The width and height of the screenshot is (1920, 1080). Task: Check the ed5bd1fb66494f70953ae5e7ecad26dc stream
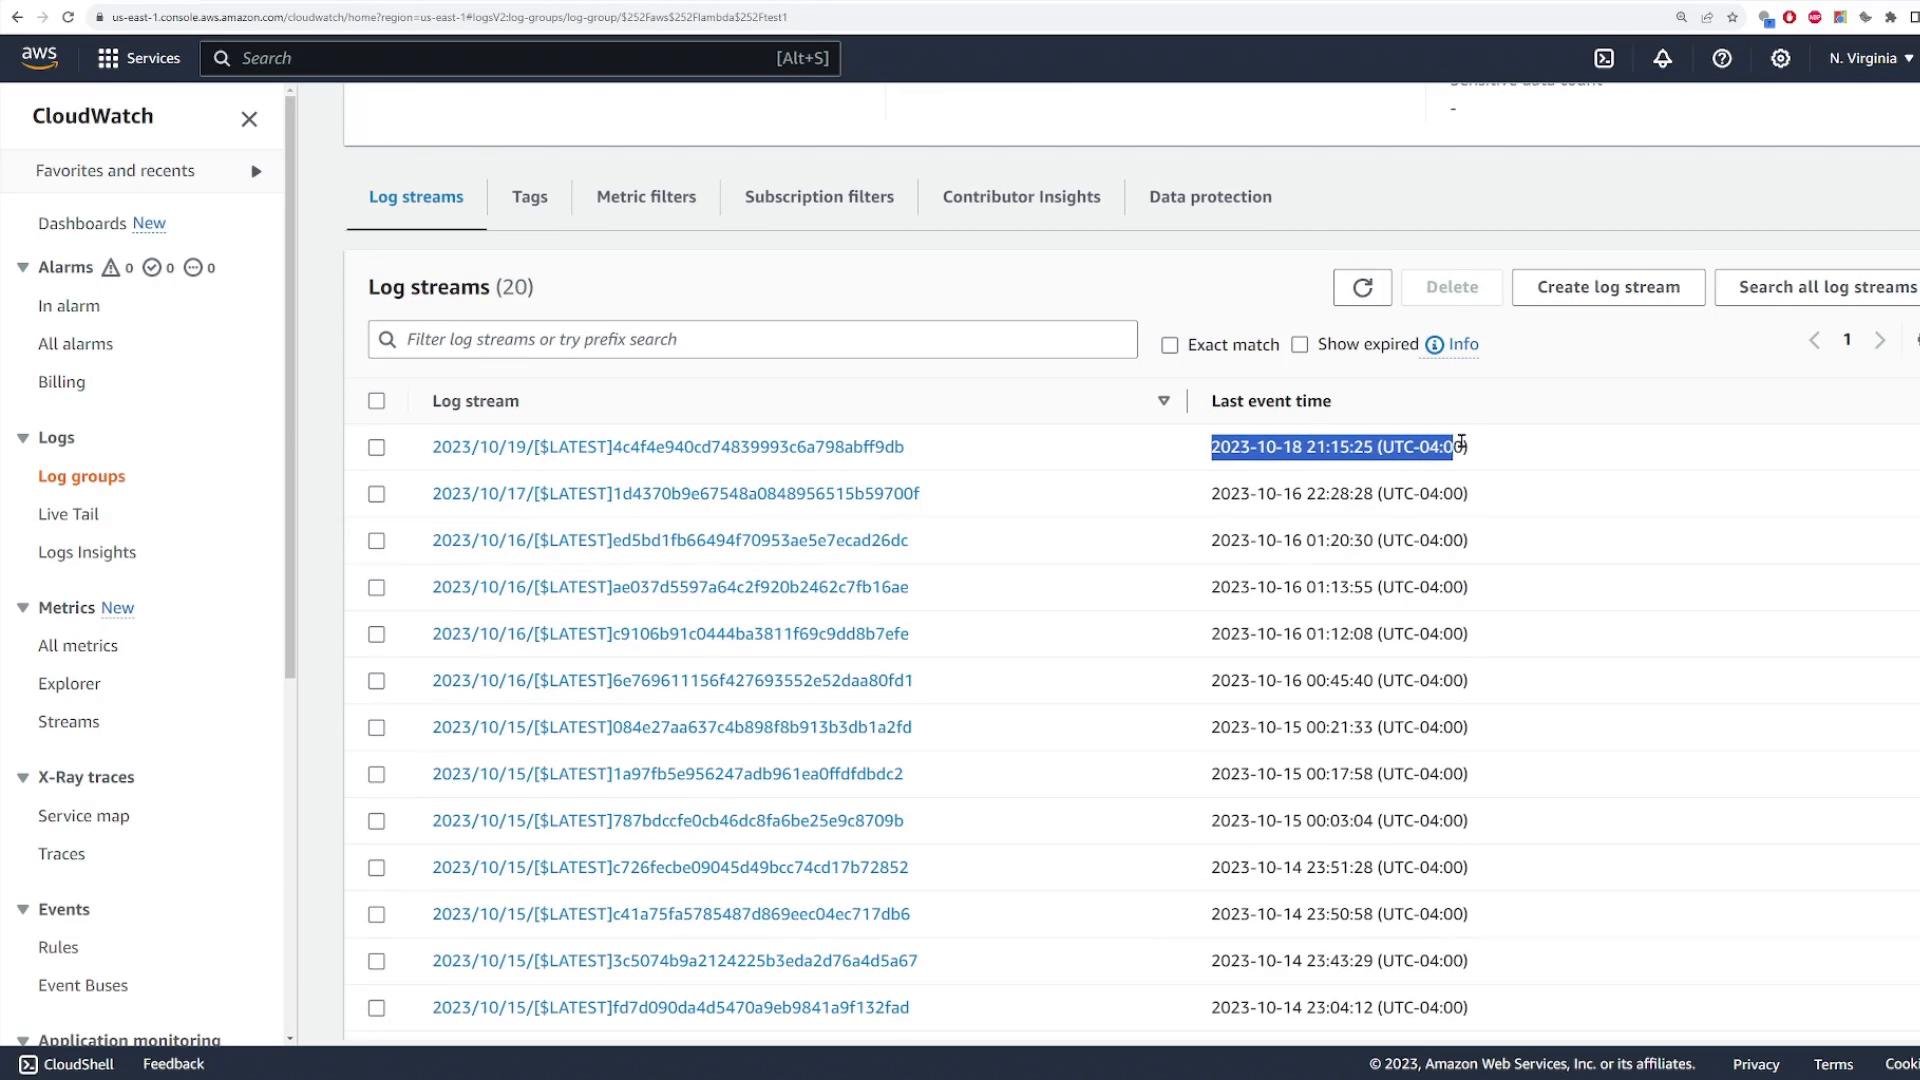pyautogui.click(x=376, y=541)
